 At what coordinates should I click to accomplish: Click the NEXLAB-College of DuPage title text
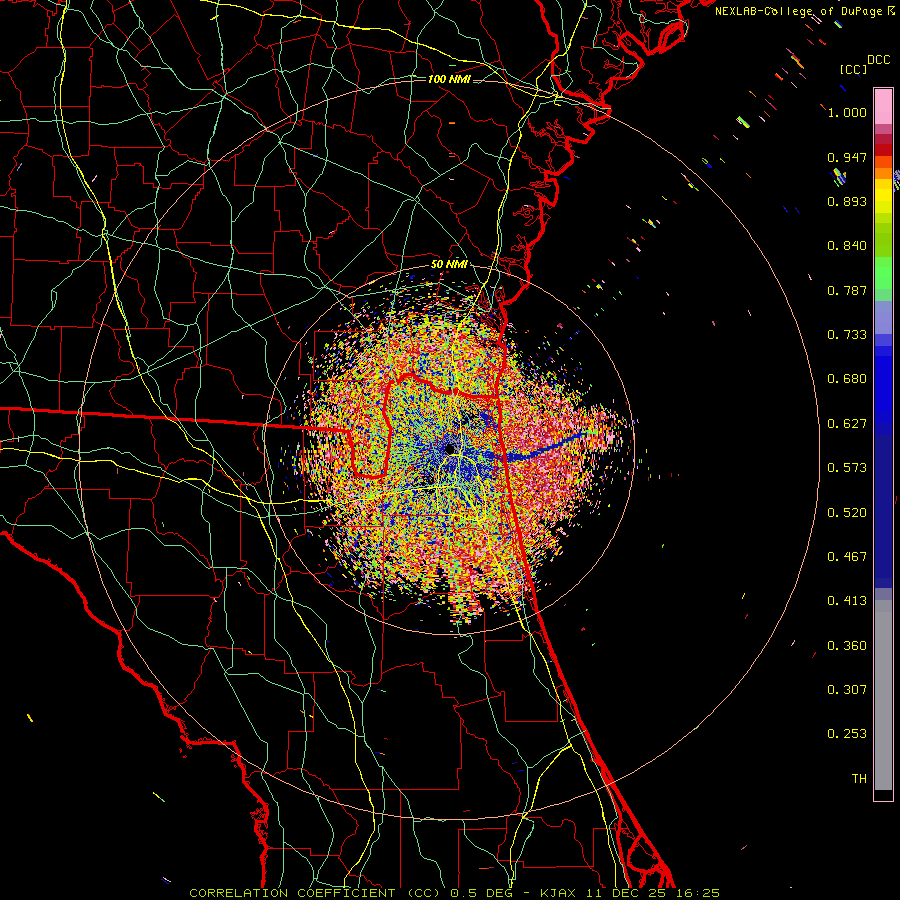pos(805,11)
